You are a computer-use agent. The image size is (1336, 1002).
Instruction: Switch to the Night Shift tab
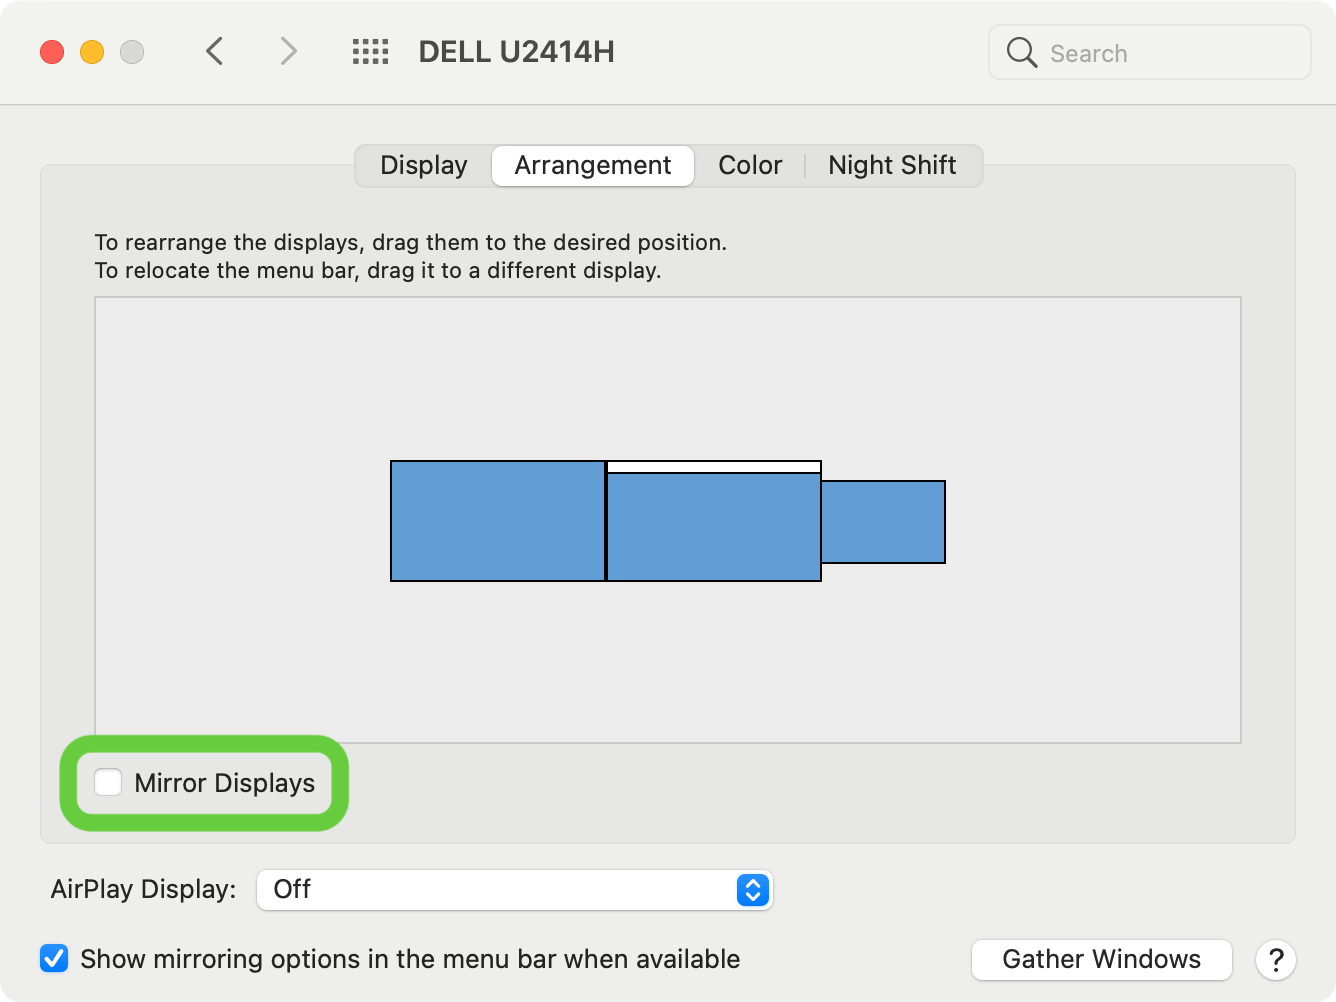[892, 165]
